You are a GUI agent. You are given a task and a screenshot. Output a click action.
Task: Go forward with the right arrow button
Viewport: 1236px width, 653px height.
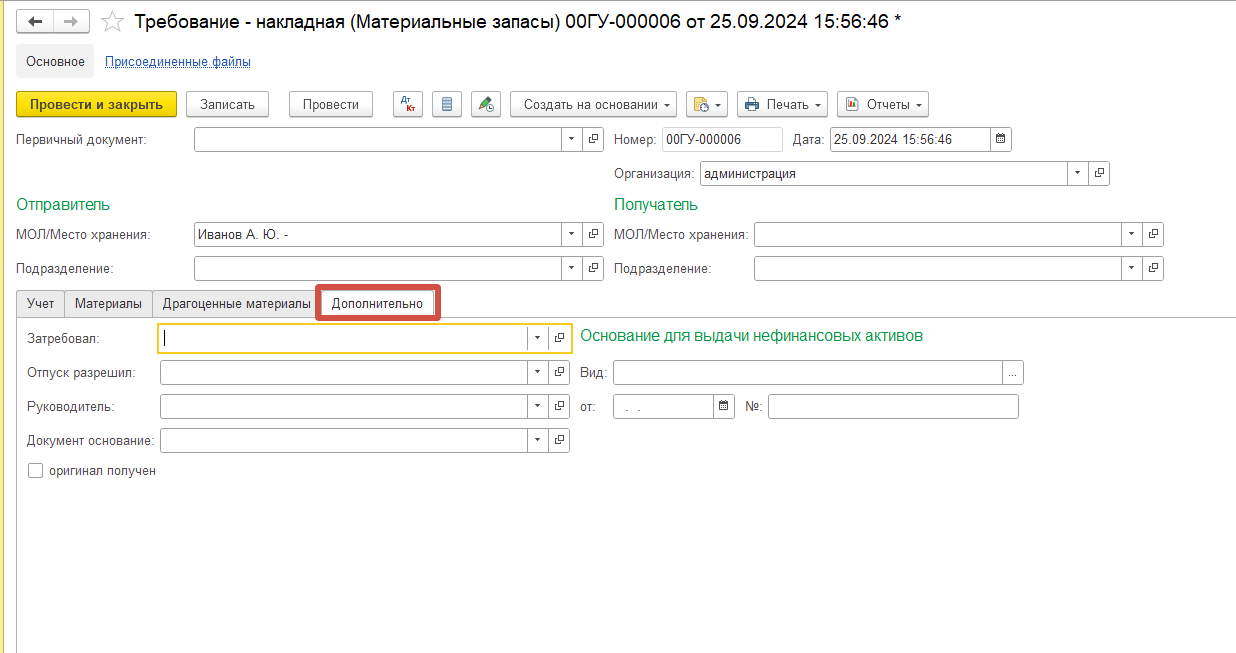(x=71, y=21)
